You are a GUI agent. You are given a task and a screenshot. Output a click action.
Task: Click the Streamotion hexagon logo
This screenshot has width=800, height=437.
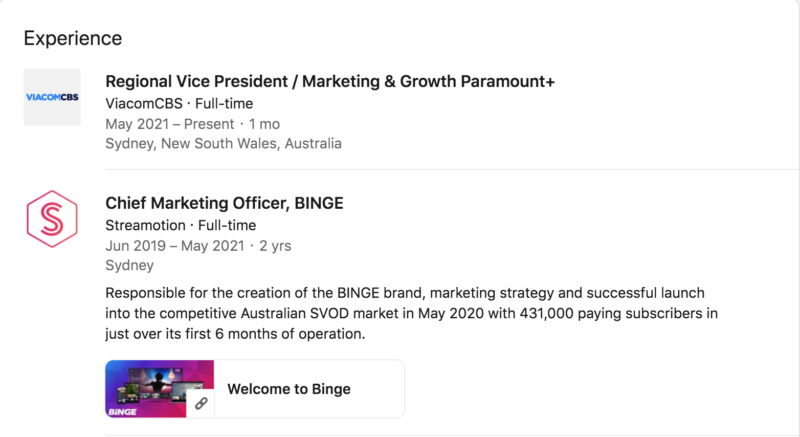52,217
